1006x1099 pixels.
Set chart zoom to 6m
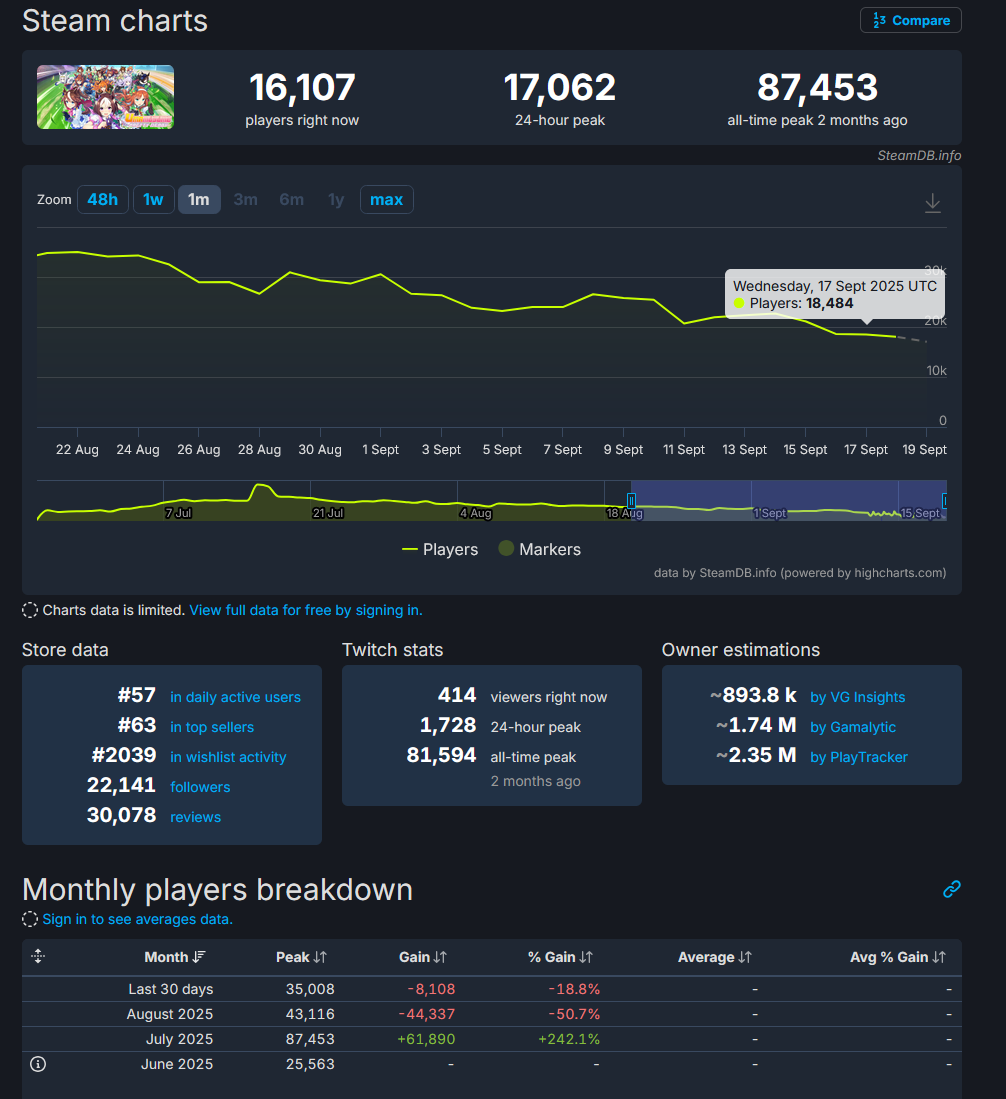coord(292,200)
